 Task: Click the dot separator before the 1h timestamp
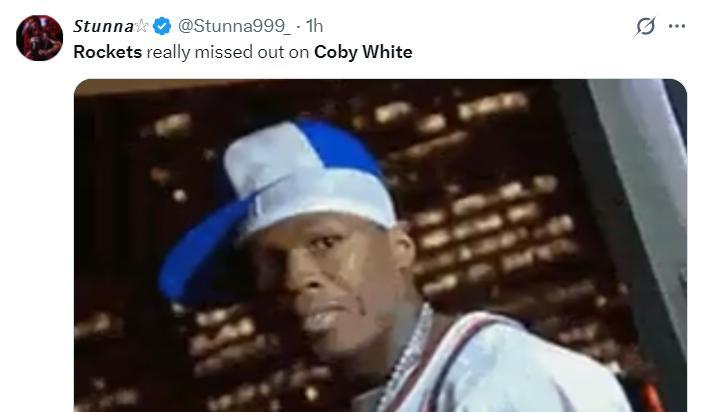[x=299, y=26]
